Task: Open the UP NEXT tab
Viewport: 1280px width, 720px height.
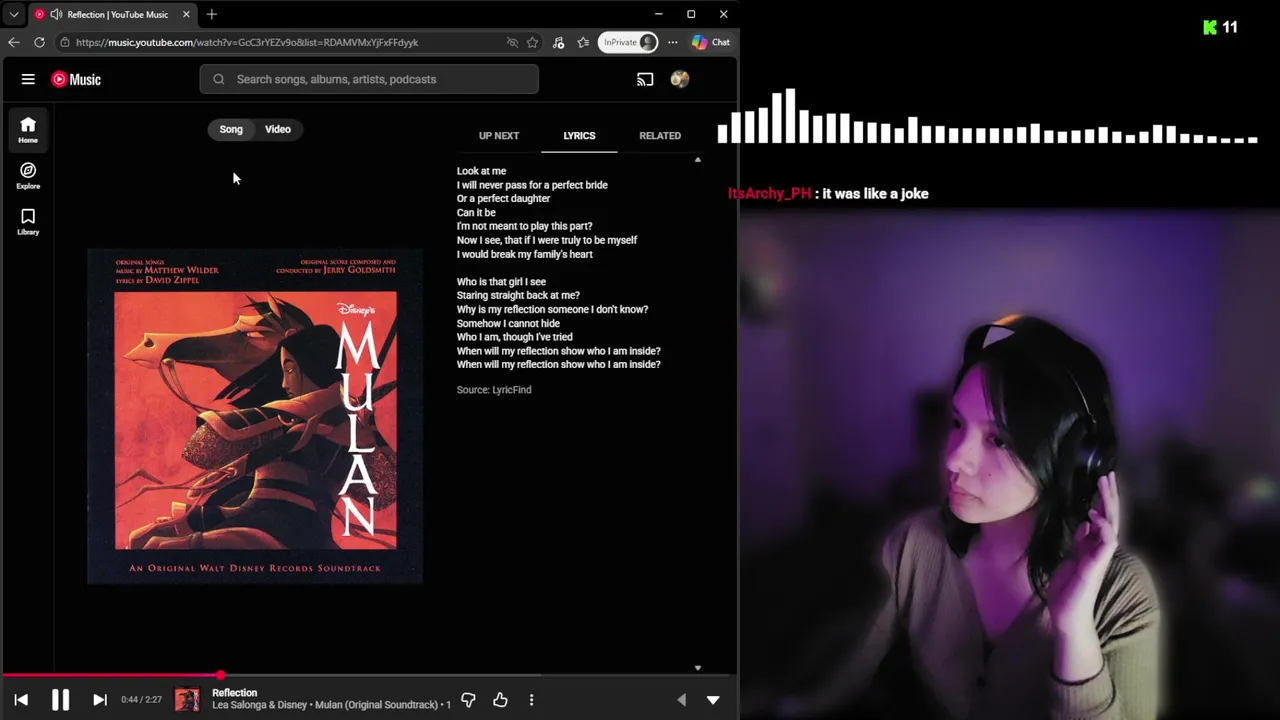Action: 499,135
